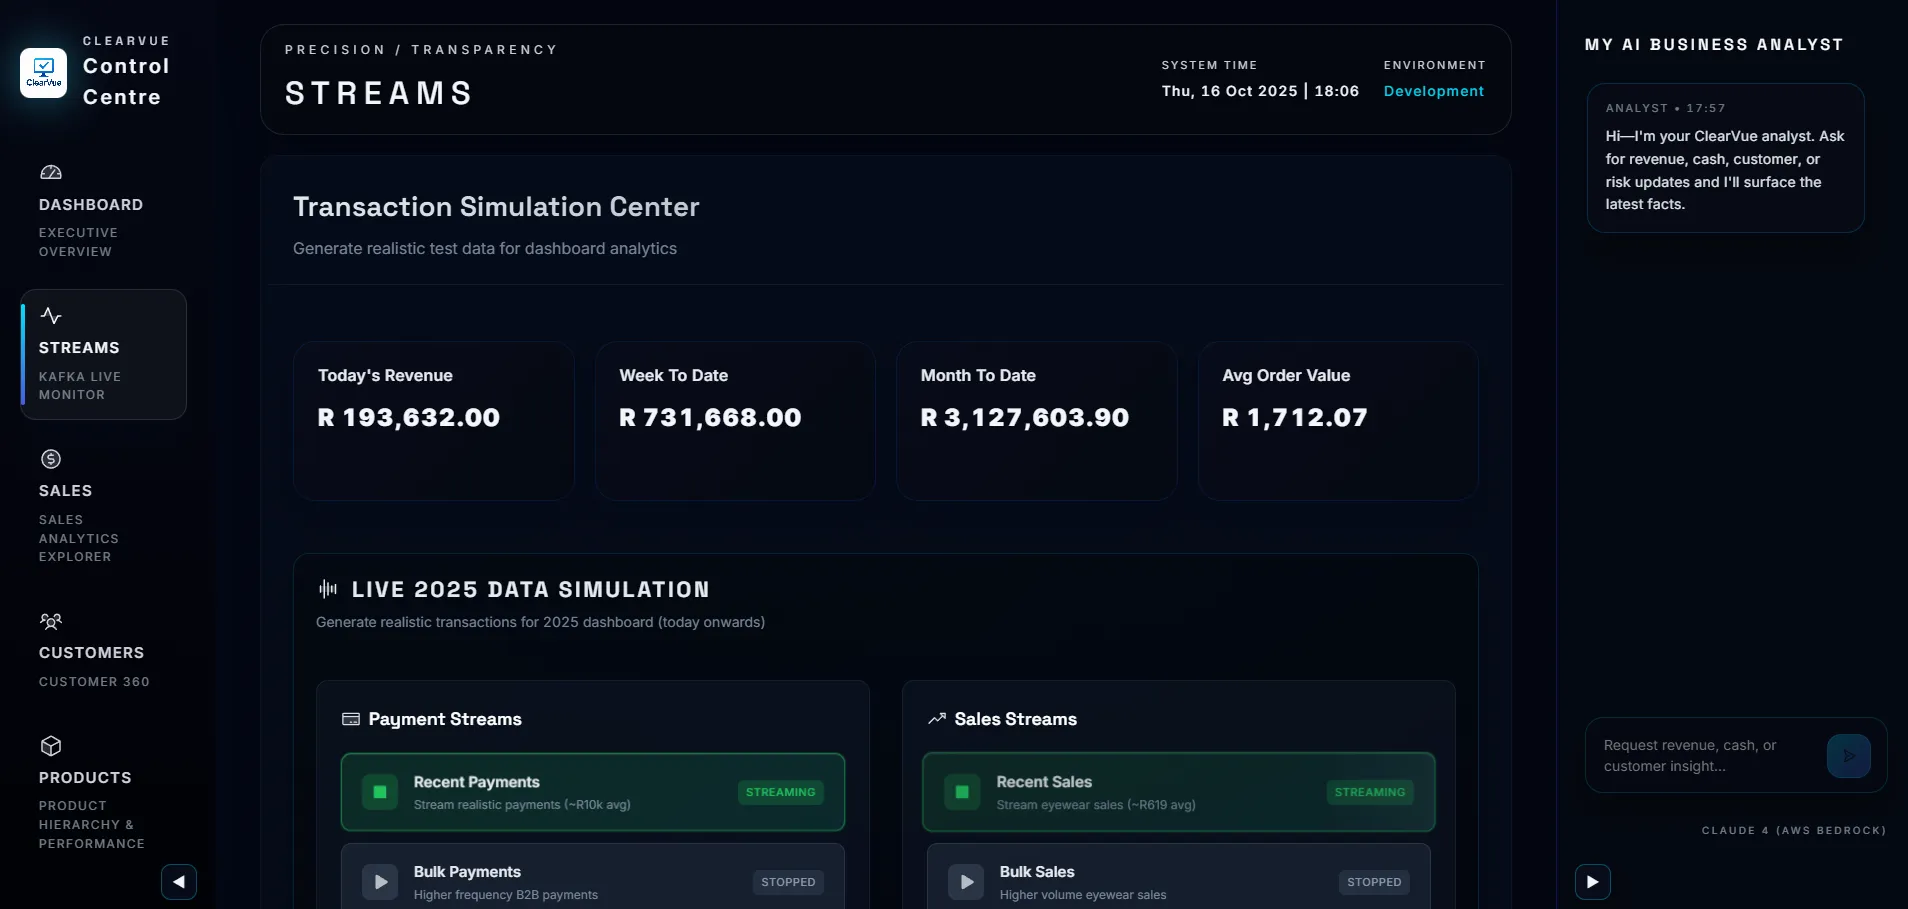Click Today's Revenue value R 193,632.00
1908x909 pixels.
[x=409, y=418]
